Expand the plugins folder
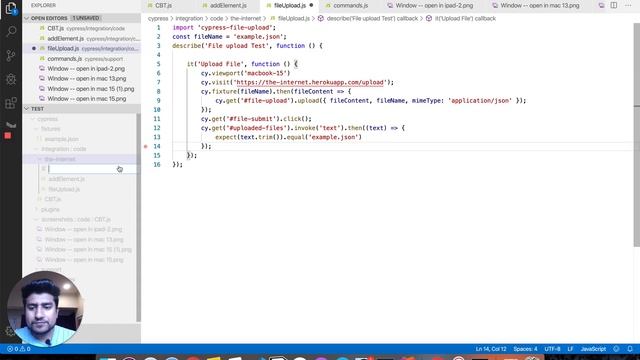 click(x=36, y=209)
